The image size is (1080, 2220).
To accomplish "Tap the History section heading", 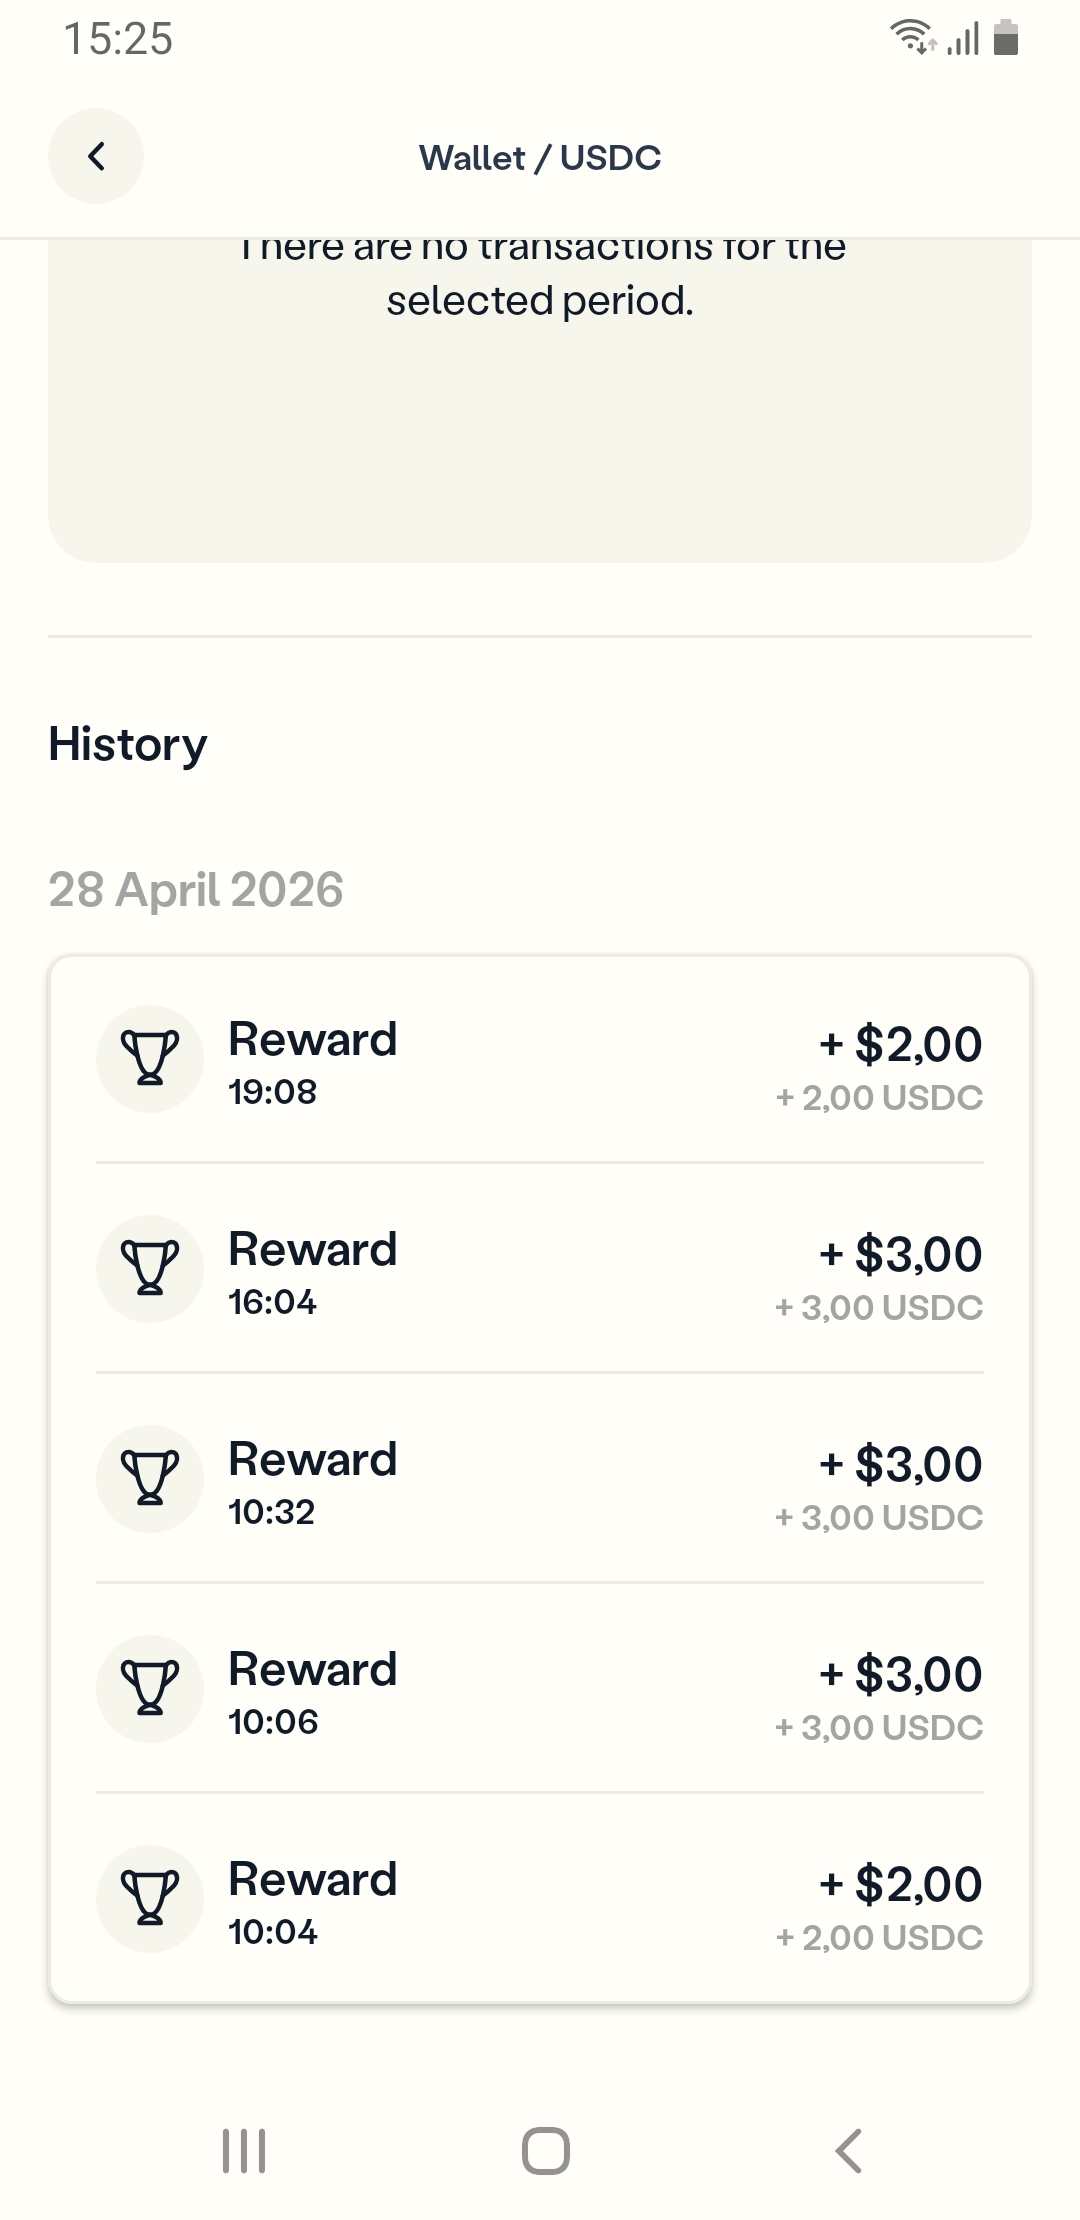I will pos(128,744).
